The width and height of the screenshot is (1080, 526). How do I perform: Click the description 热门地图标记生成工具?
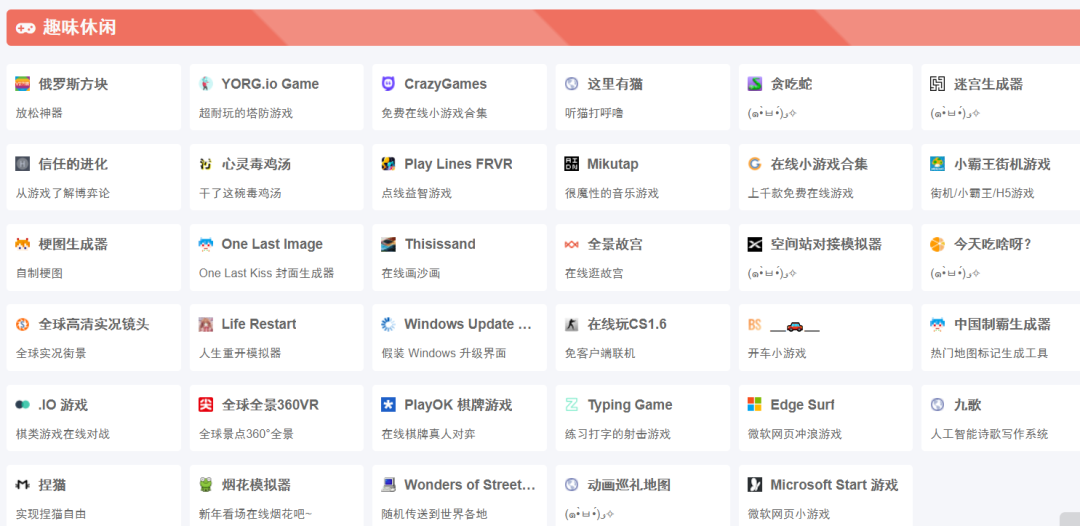tap(989, 354)
